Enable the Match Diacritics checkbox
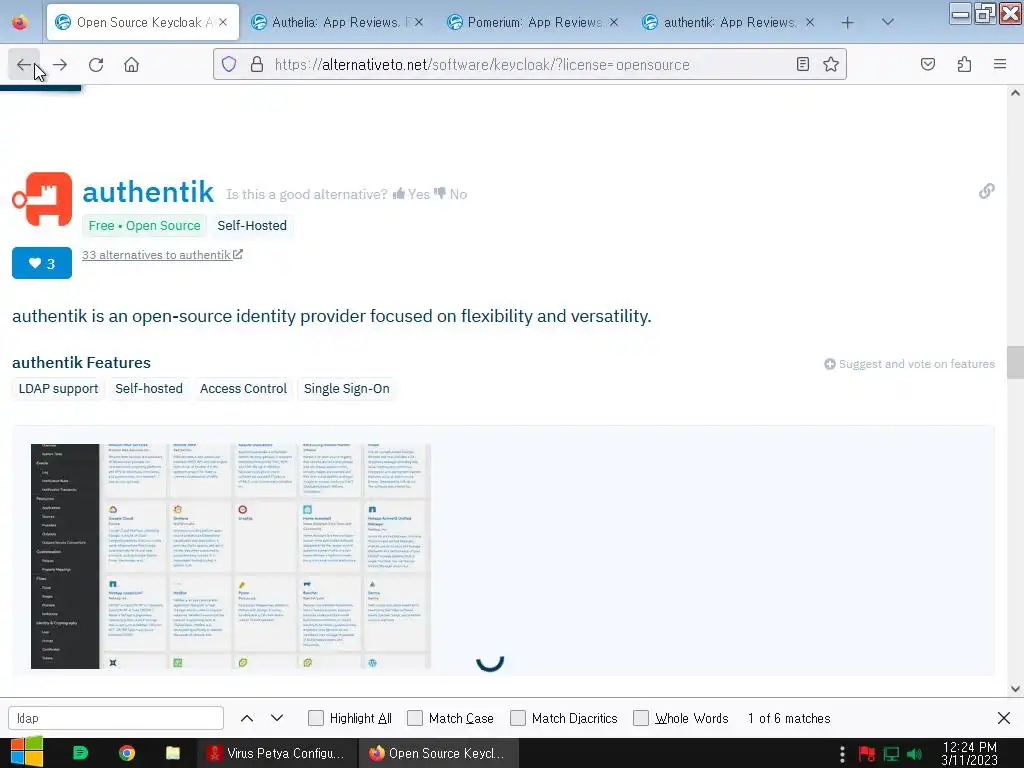This screenshot has height=768, width=1024. click(518, 718)
